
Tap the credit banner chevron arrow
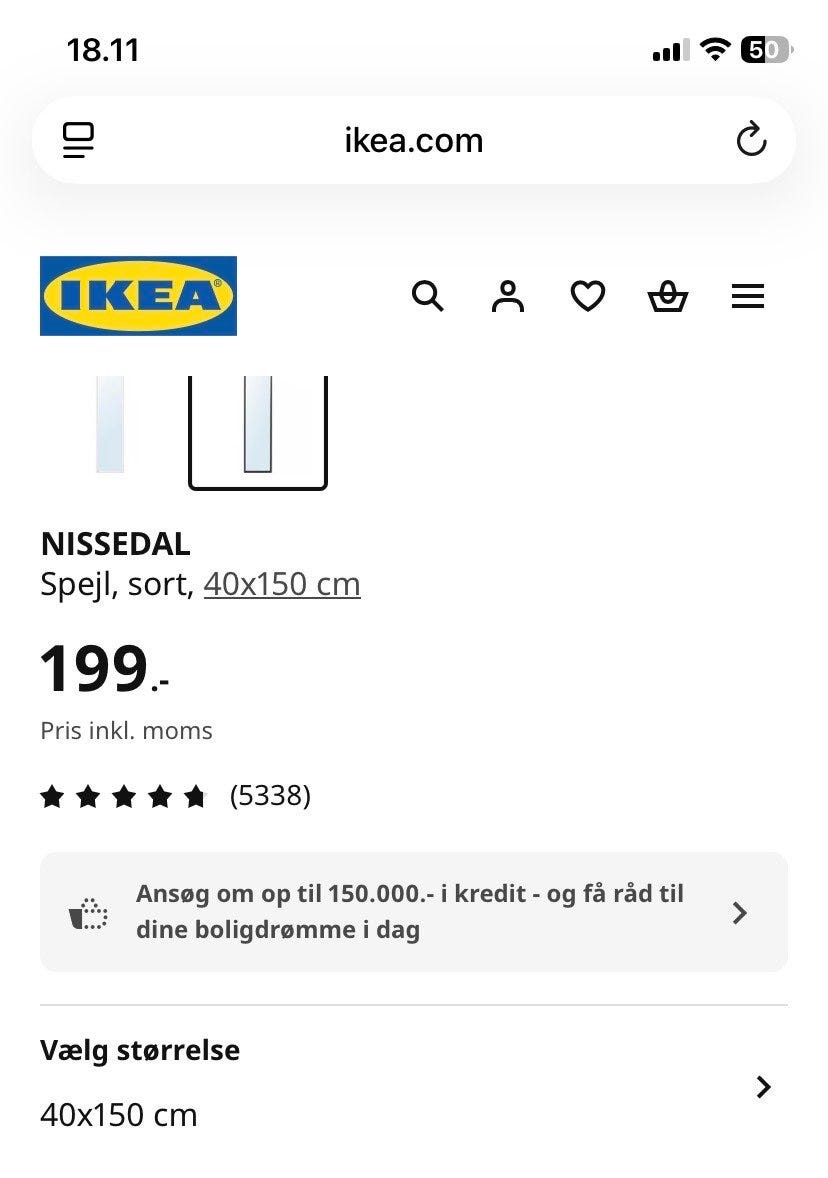(740, 912)
